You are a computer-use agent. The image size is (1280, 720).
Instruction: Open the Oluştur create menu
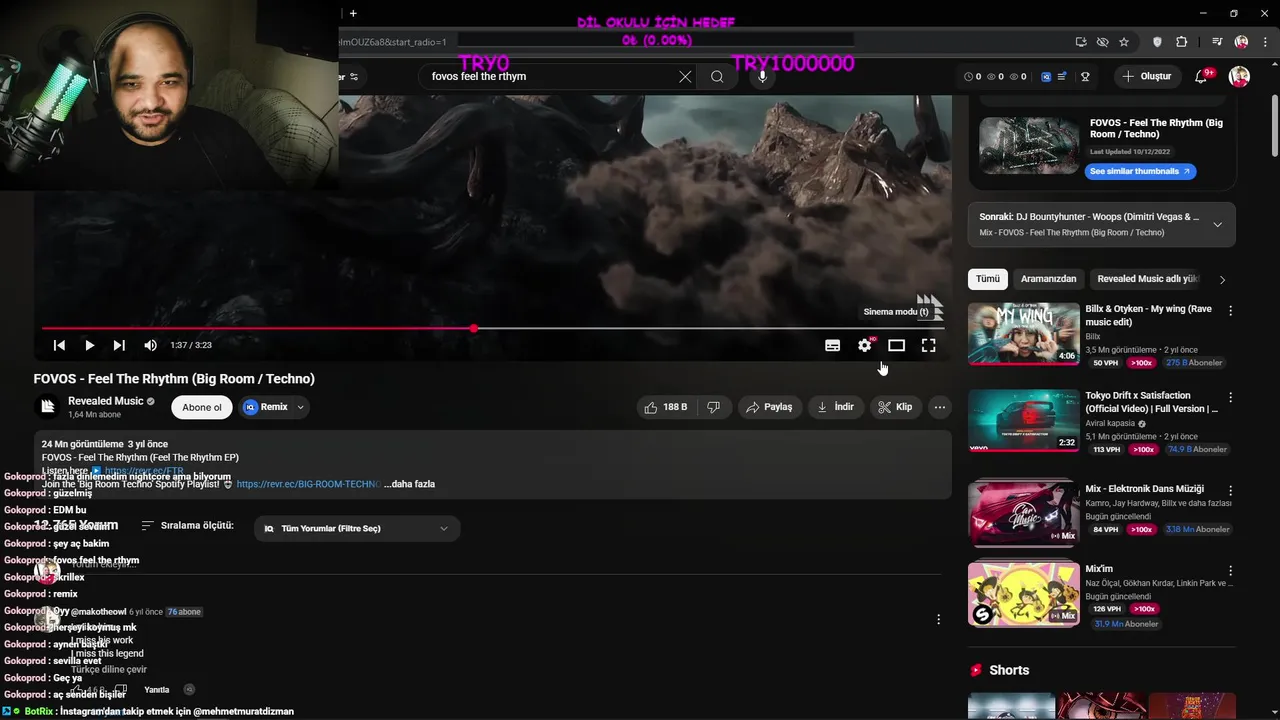coord(1146,76)
